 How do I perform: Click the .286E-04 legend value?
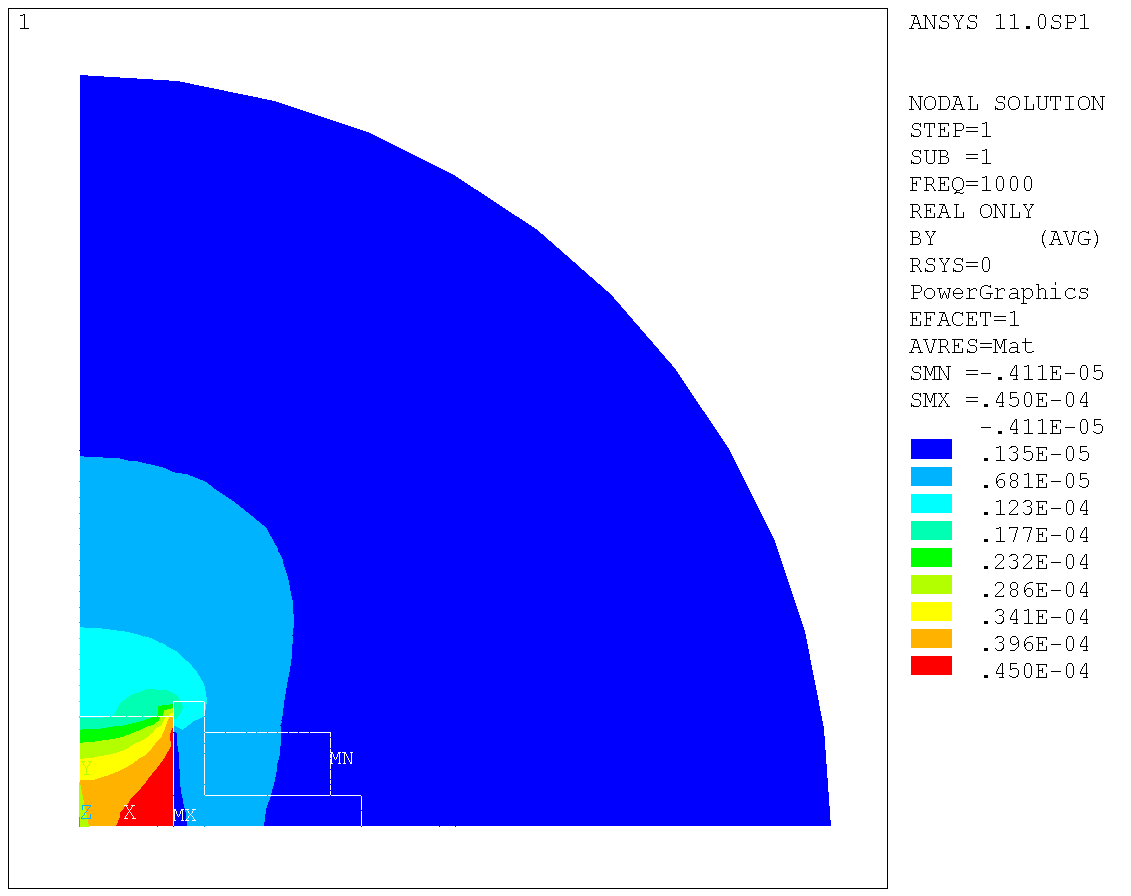click(1035, 590)
